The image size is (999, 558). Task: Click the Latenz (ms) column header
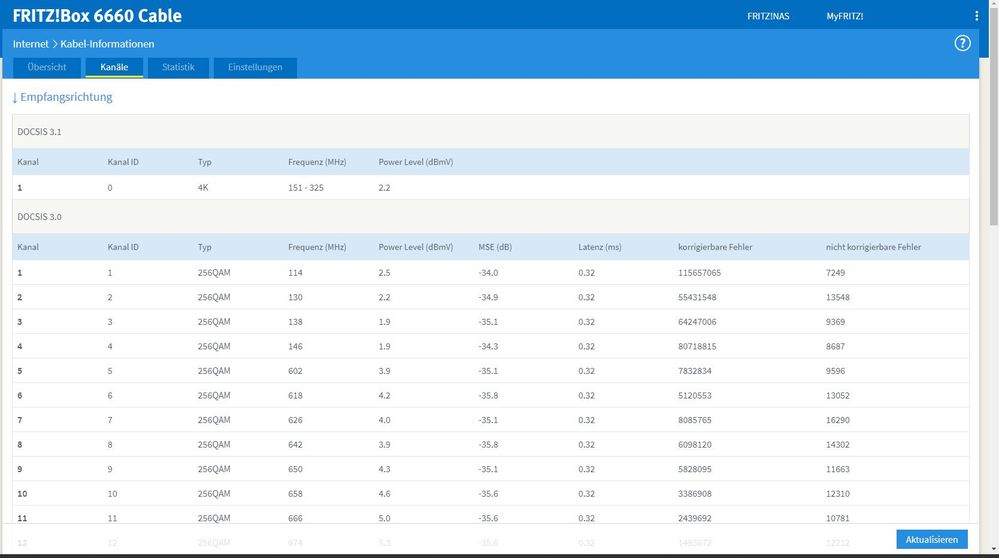pos(599,247)
